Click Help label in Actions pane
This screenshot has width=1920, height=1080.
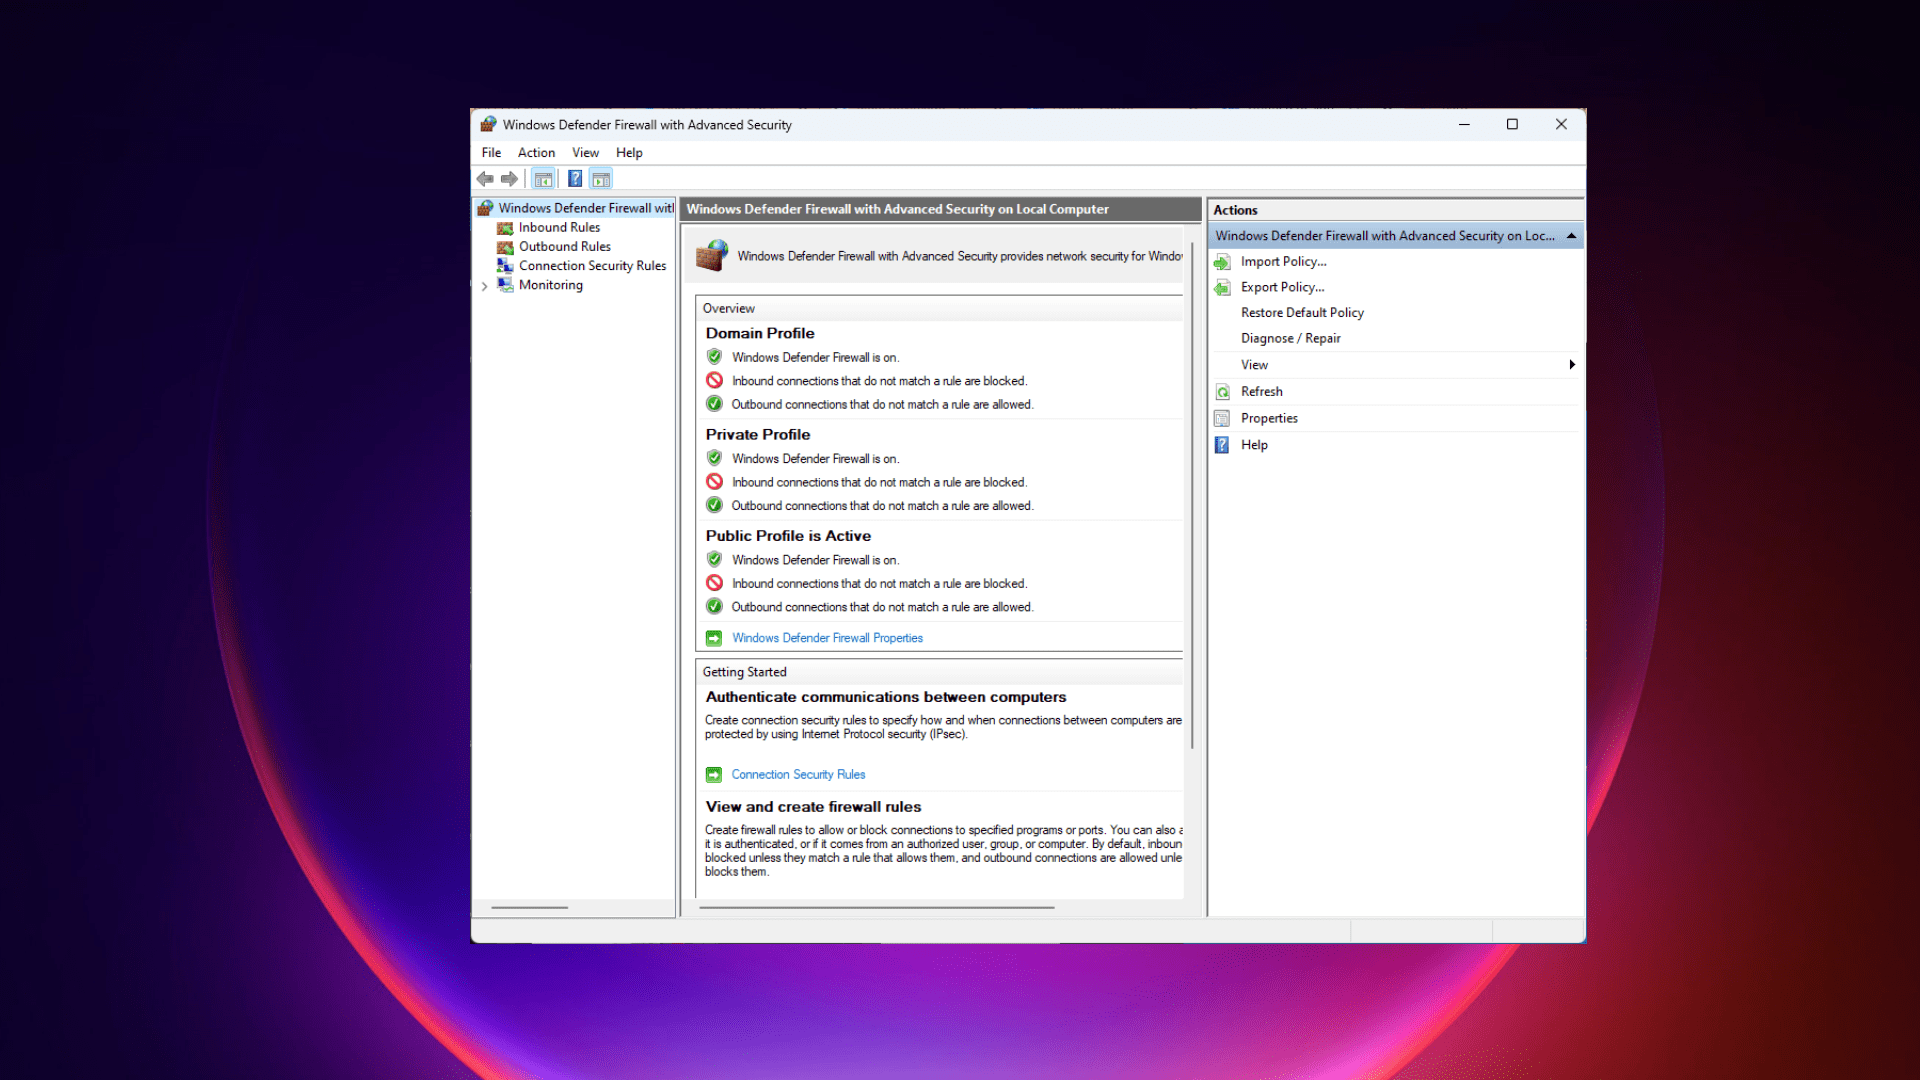(x=1254, y=445)
